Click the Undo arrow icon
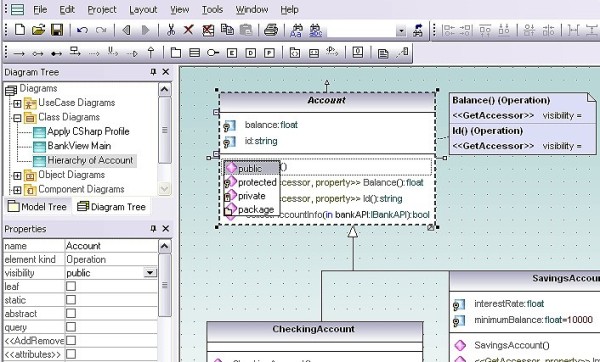The image size is (600, 362). click(82, 30)
